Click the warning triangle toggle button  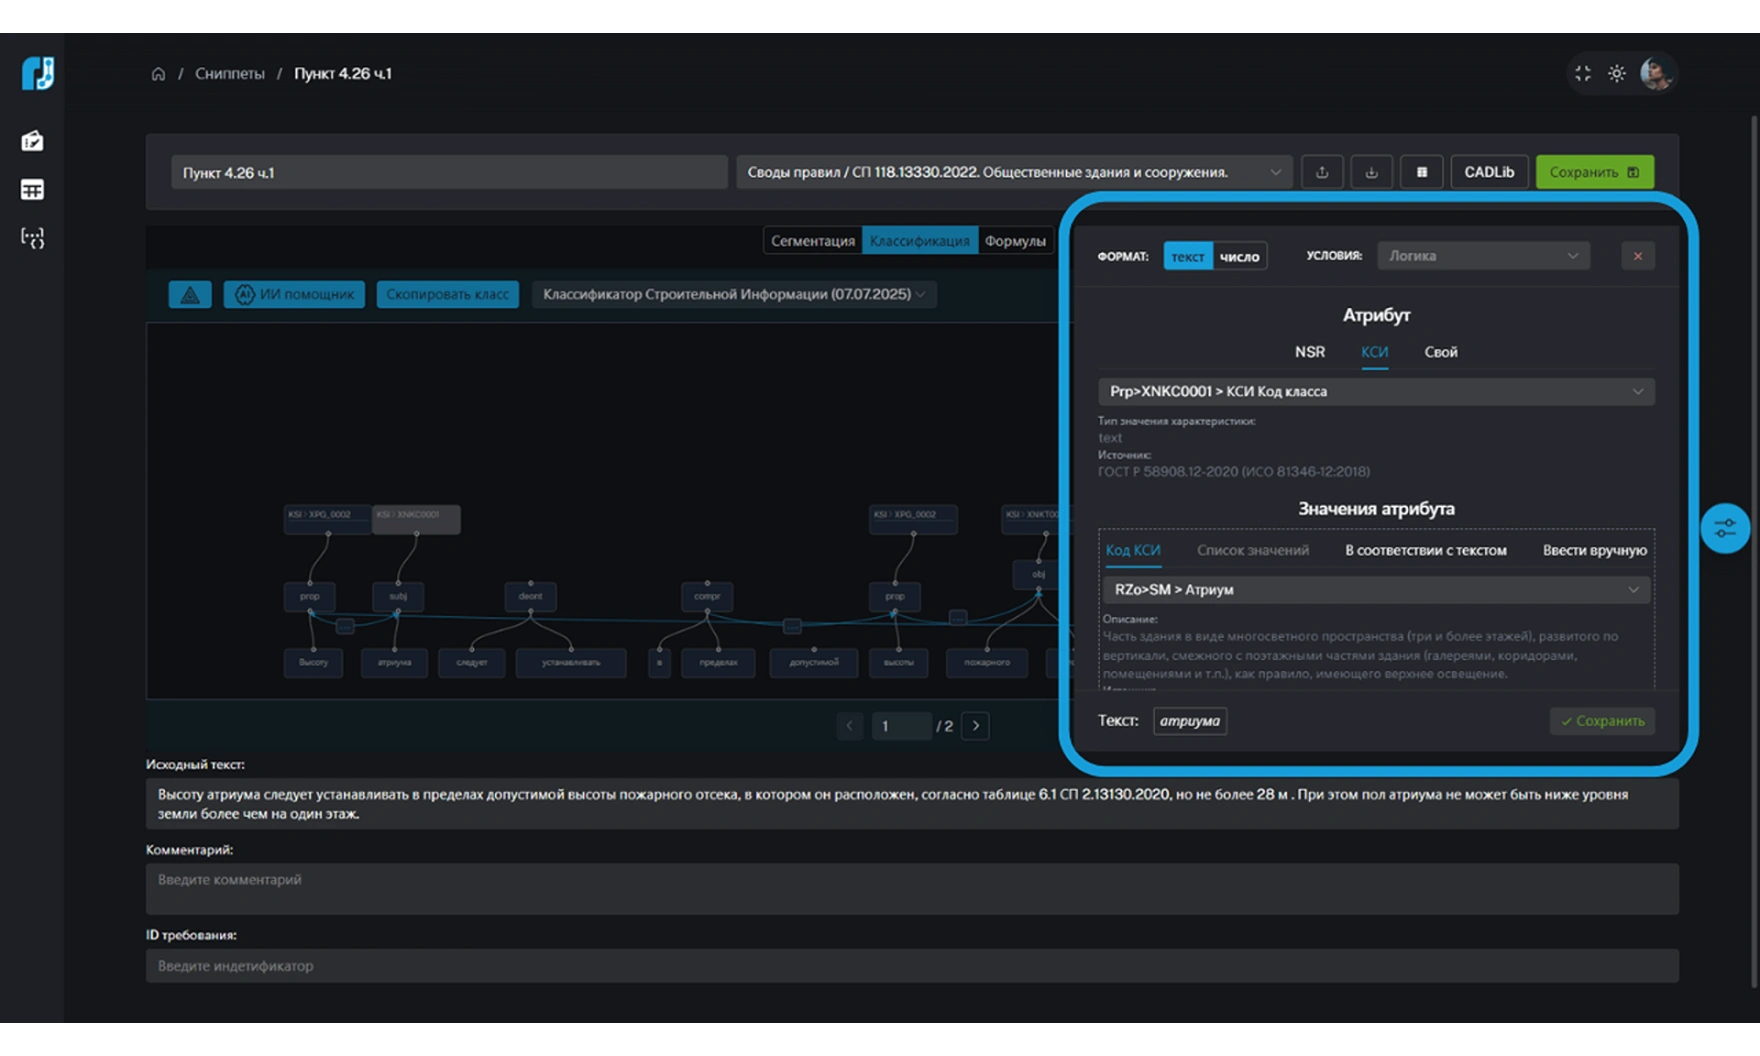(x=190, y=295)
